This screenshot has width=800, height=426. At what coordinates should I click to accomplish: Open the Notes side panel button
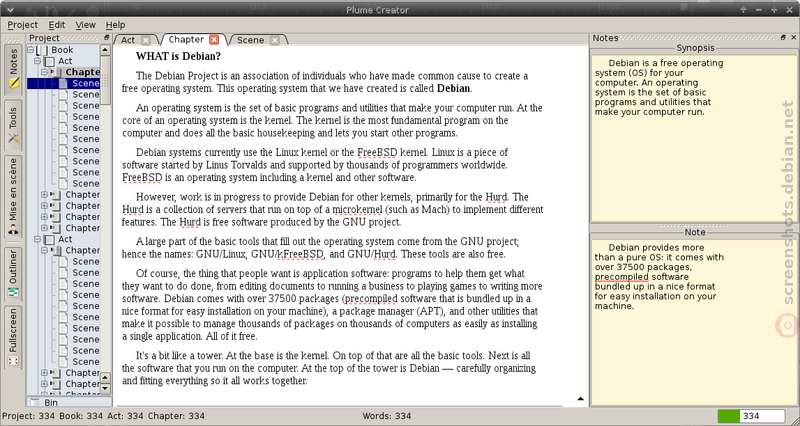click(x=13, y=68)
